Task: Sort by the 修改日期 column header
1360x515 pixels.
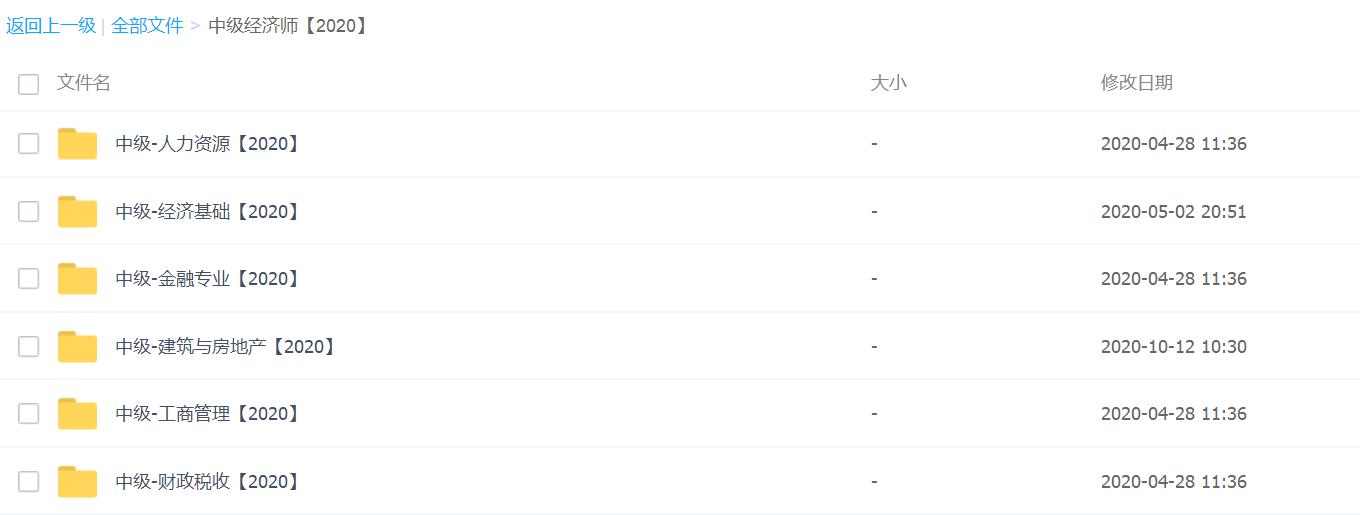Action: (1137, 83)
